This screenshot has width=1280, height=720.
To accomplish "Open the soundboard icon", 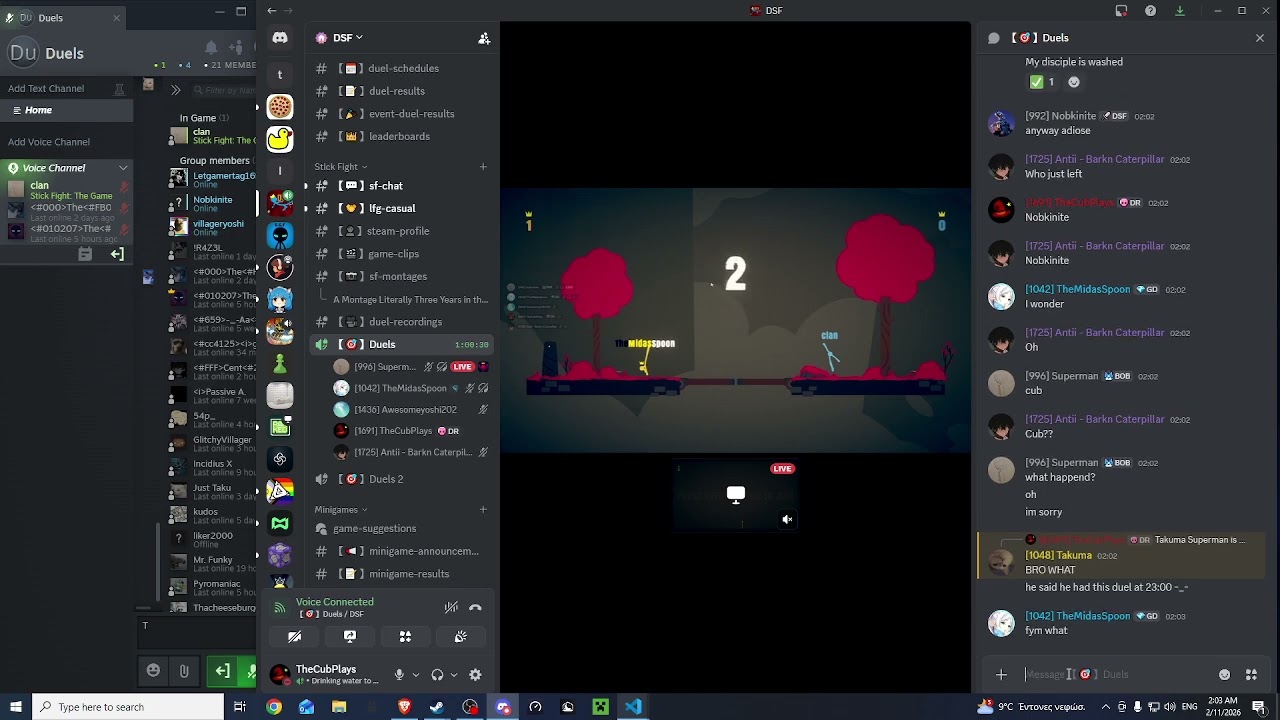I will pos(460,636).
